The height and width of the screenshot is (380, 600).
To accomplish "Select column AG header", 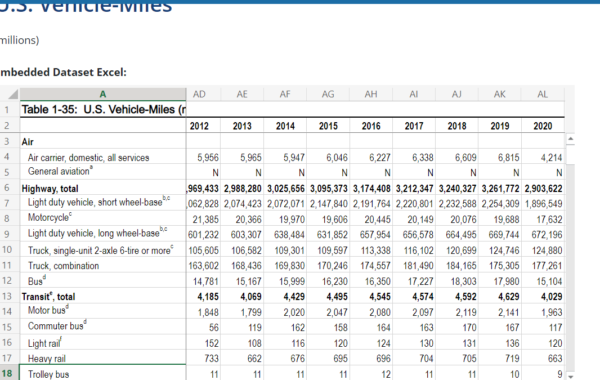I will coord(328,94).
